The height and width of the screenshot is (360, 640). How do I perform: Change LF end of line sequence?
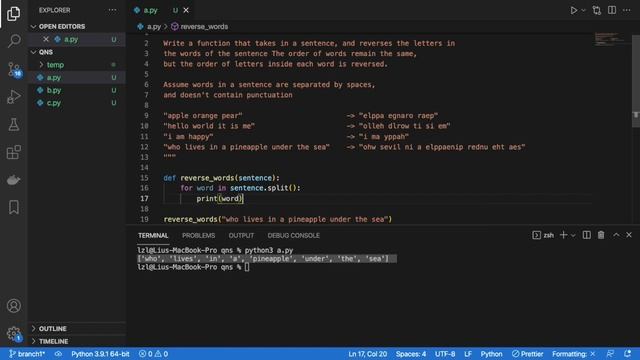pyautogui.click(x=468, y=354)
